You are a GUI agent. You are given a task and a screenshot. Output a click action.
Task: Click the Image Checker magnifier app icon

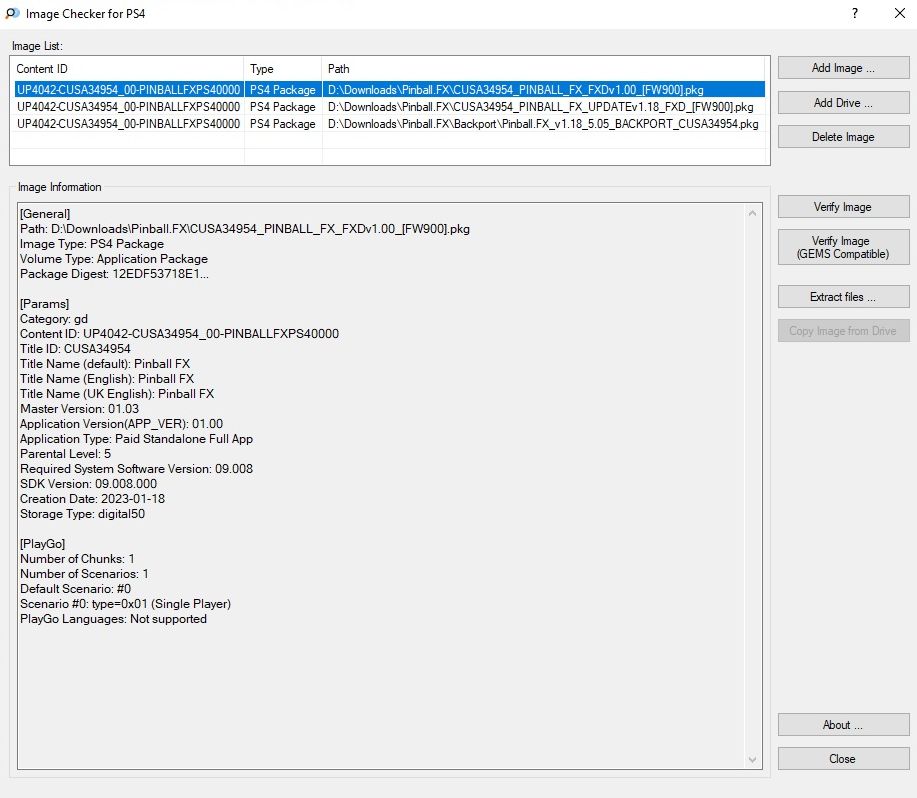[12, 13]
